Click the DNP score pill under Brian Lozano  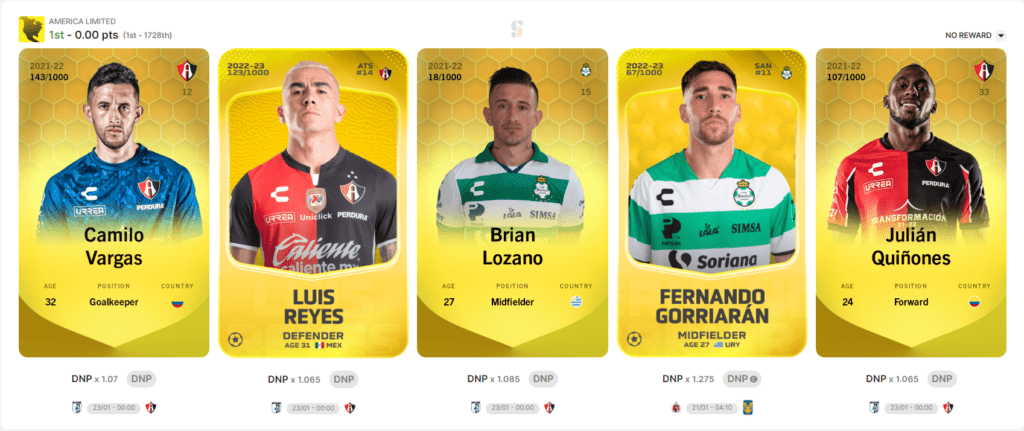point(543,379)
